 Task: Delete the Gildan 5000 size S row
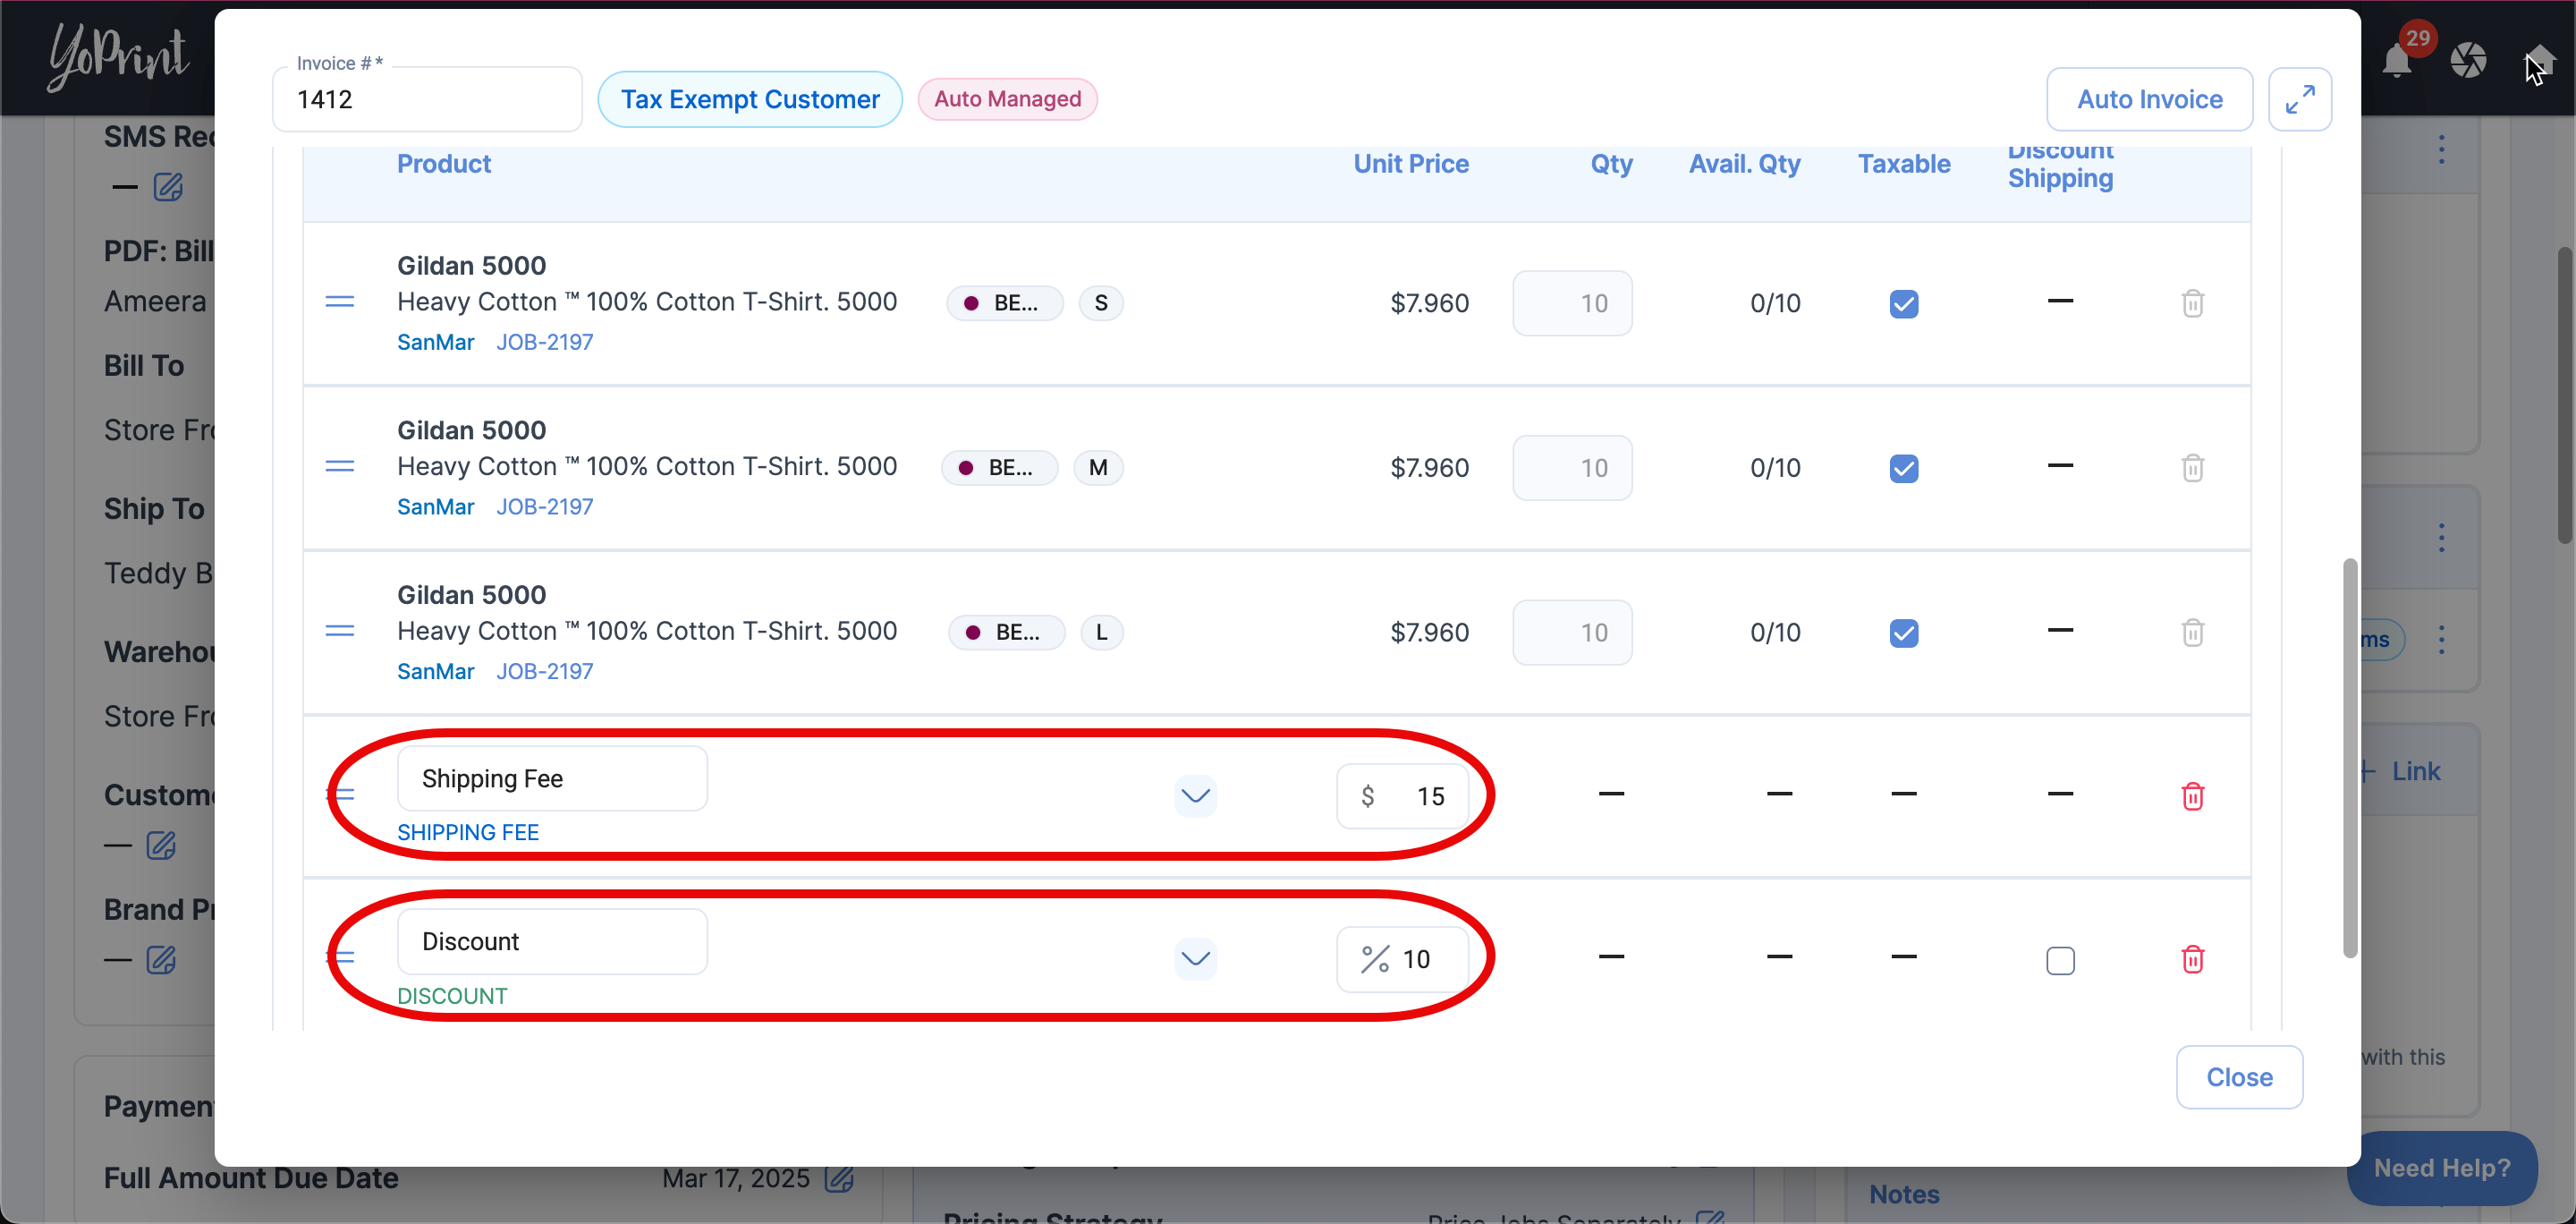pos(2192,303)
